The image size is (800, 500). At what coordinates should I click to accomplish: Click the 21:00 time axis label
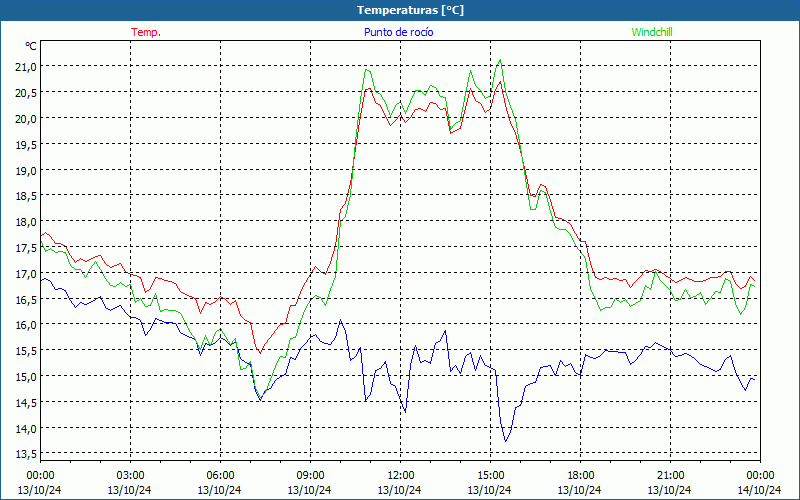click(670, 476)
